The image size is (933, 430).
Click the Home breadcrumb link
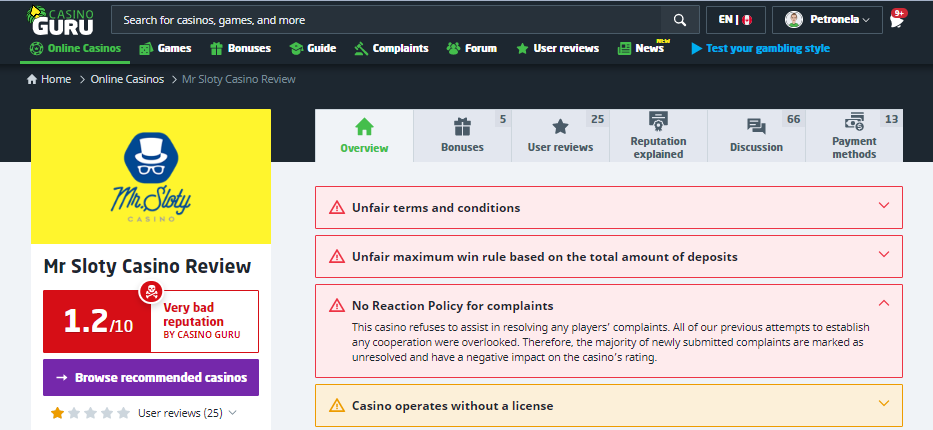coord(49,79)
